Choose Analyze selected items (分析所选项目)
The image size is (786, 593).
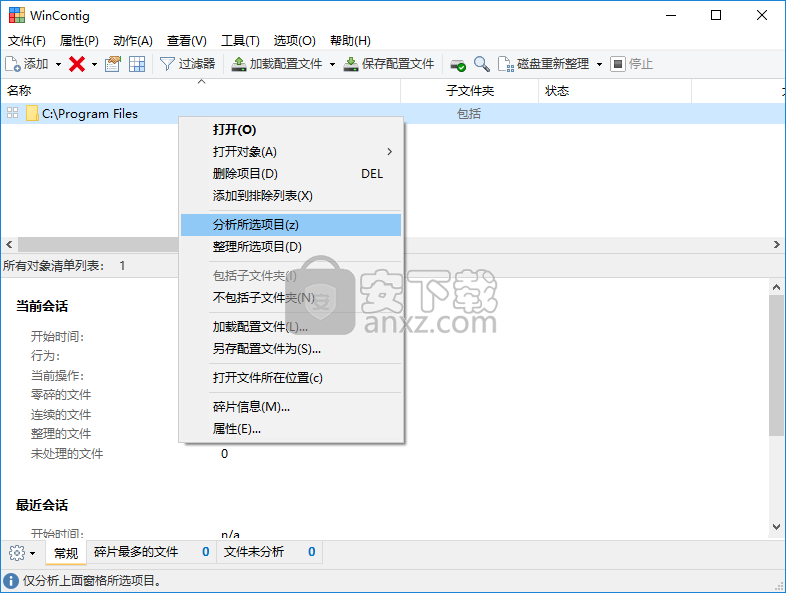click(291, 225)
